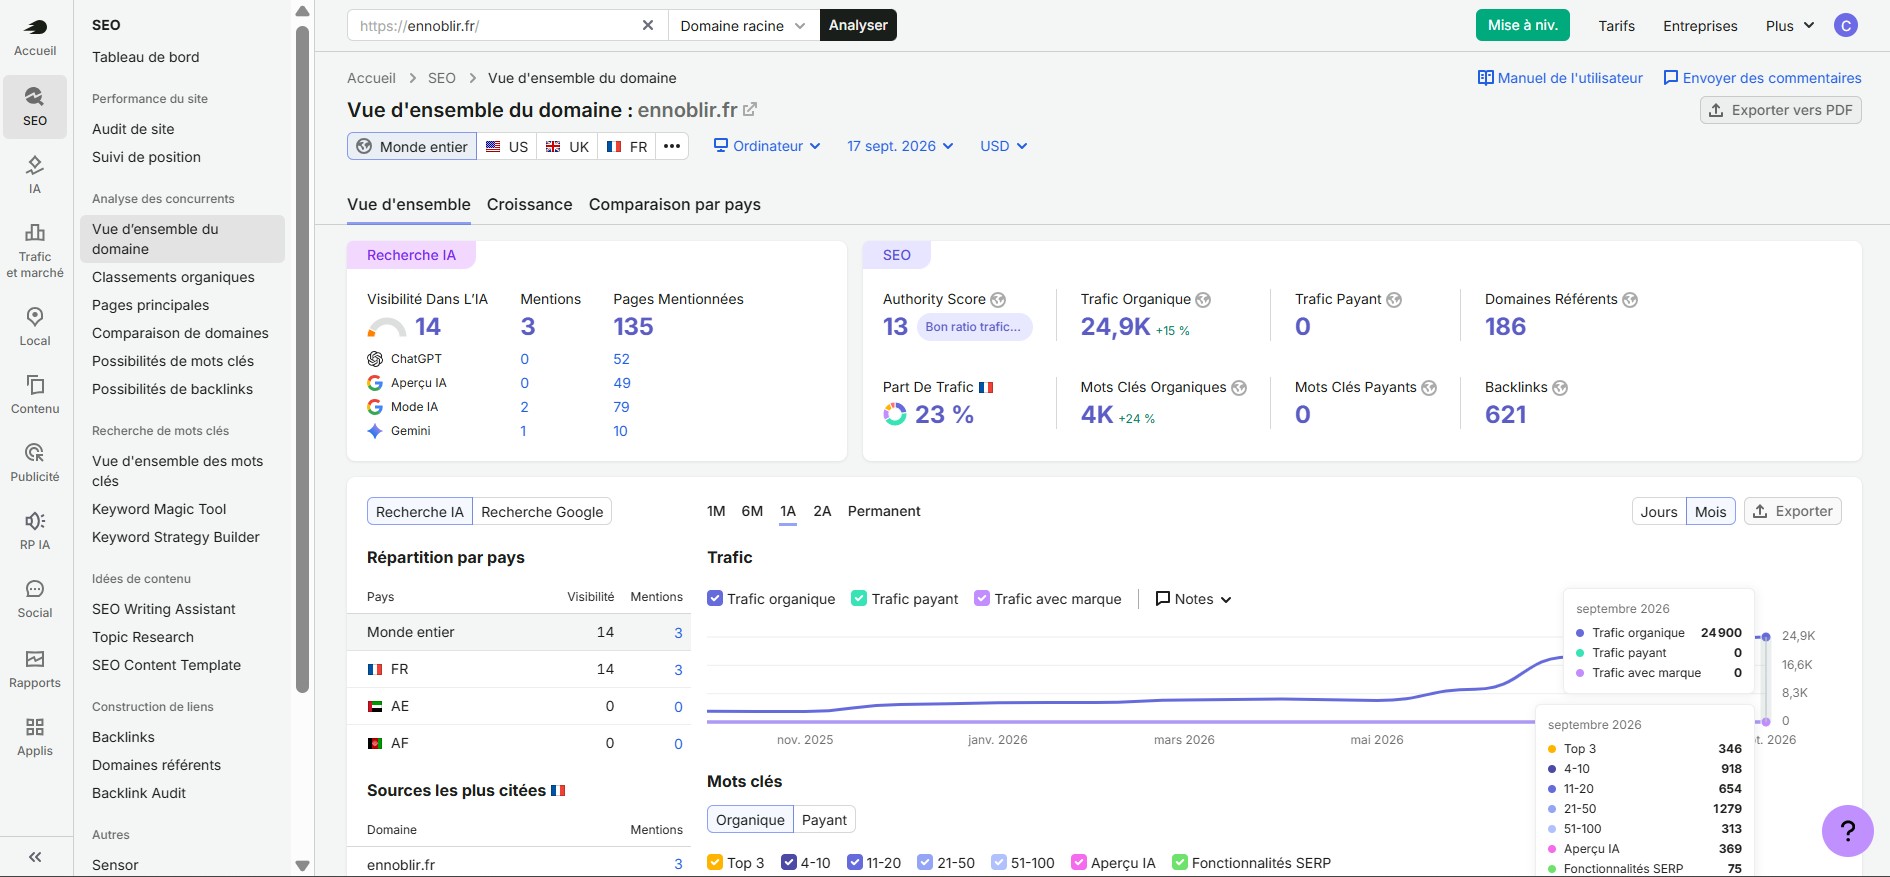Expand the Plus menu in header
The width and height of the screenshot is (1890, 877).
click(x=1790, y=26)
